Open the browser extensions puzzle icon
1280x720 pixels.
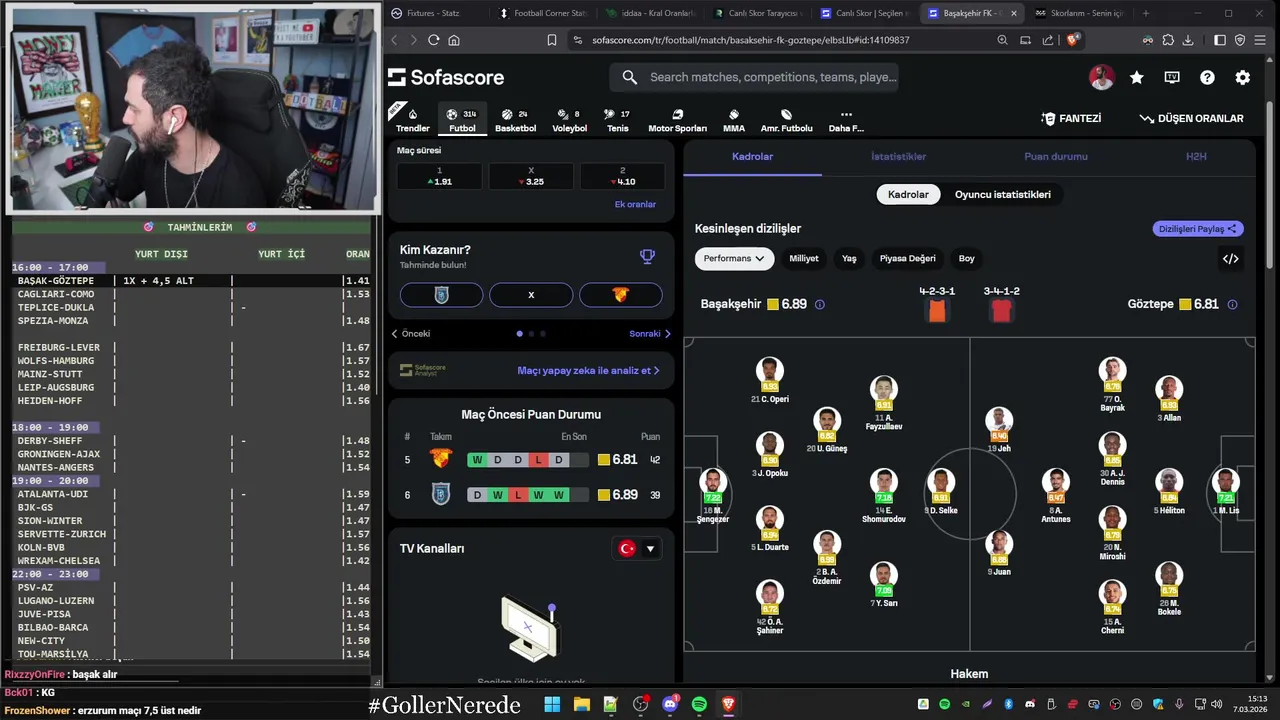(x=1167, y=40)
